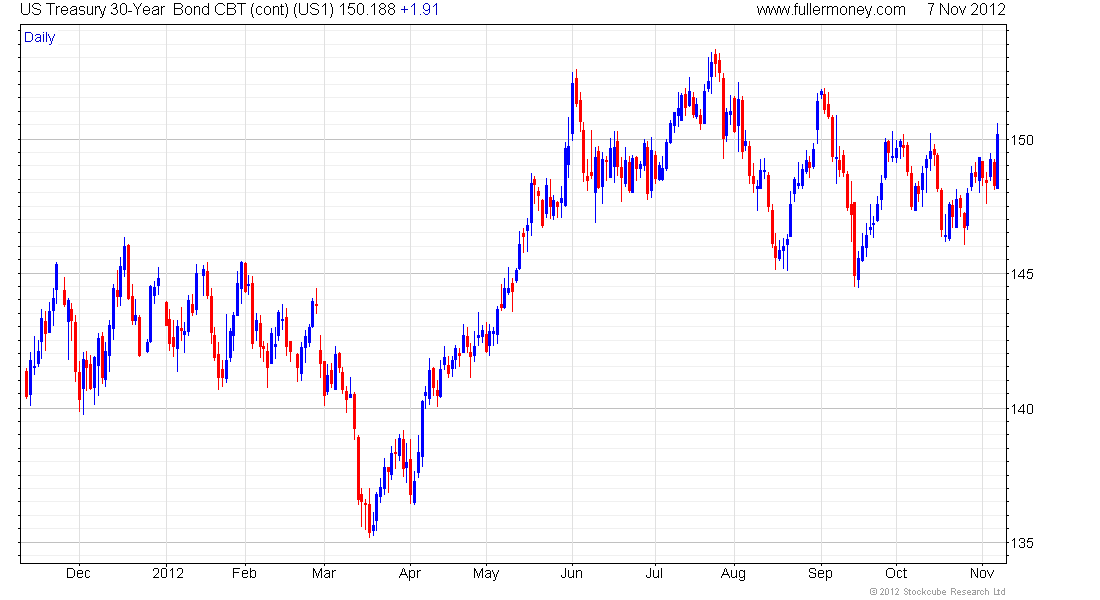Click the Apr label on time axis
1100x600 pixels.
[410, 573]
